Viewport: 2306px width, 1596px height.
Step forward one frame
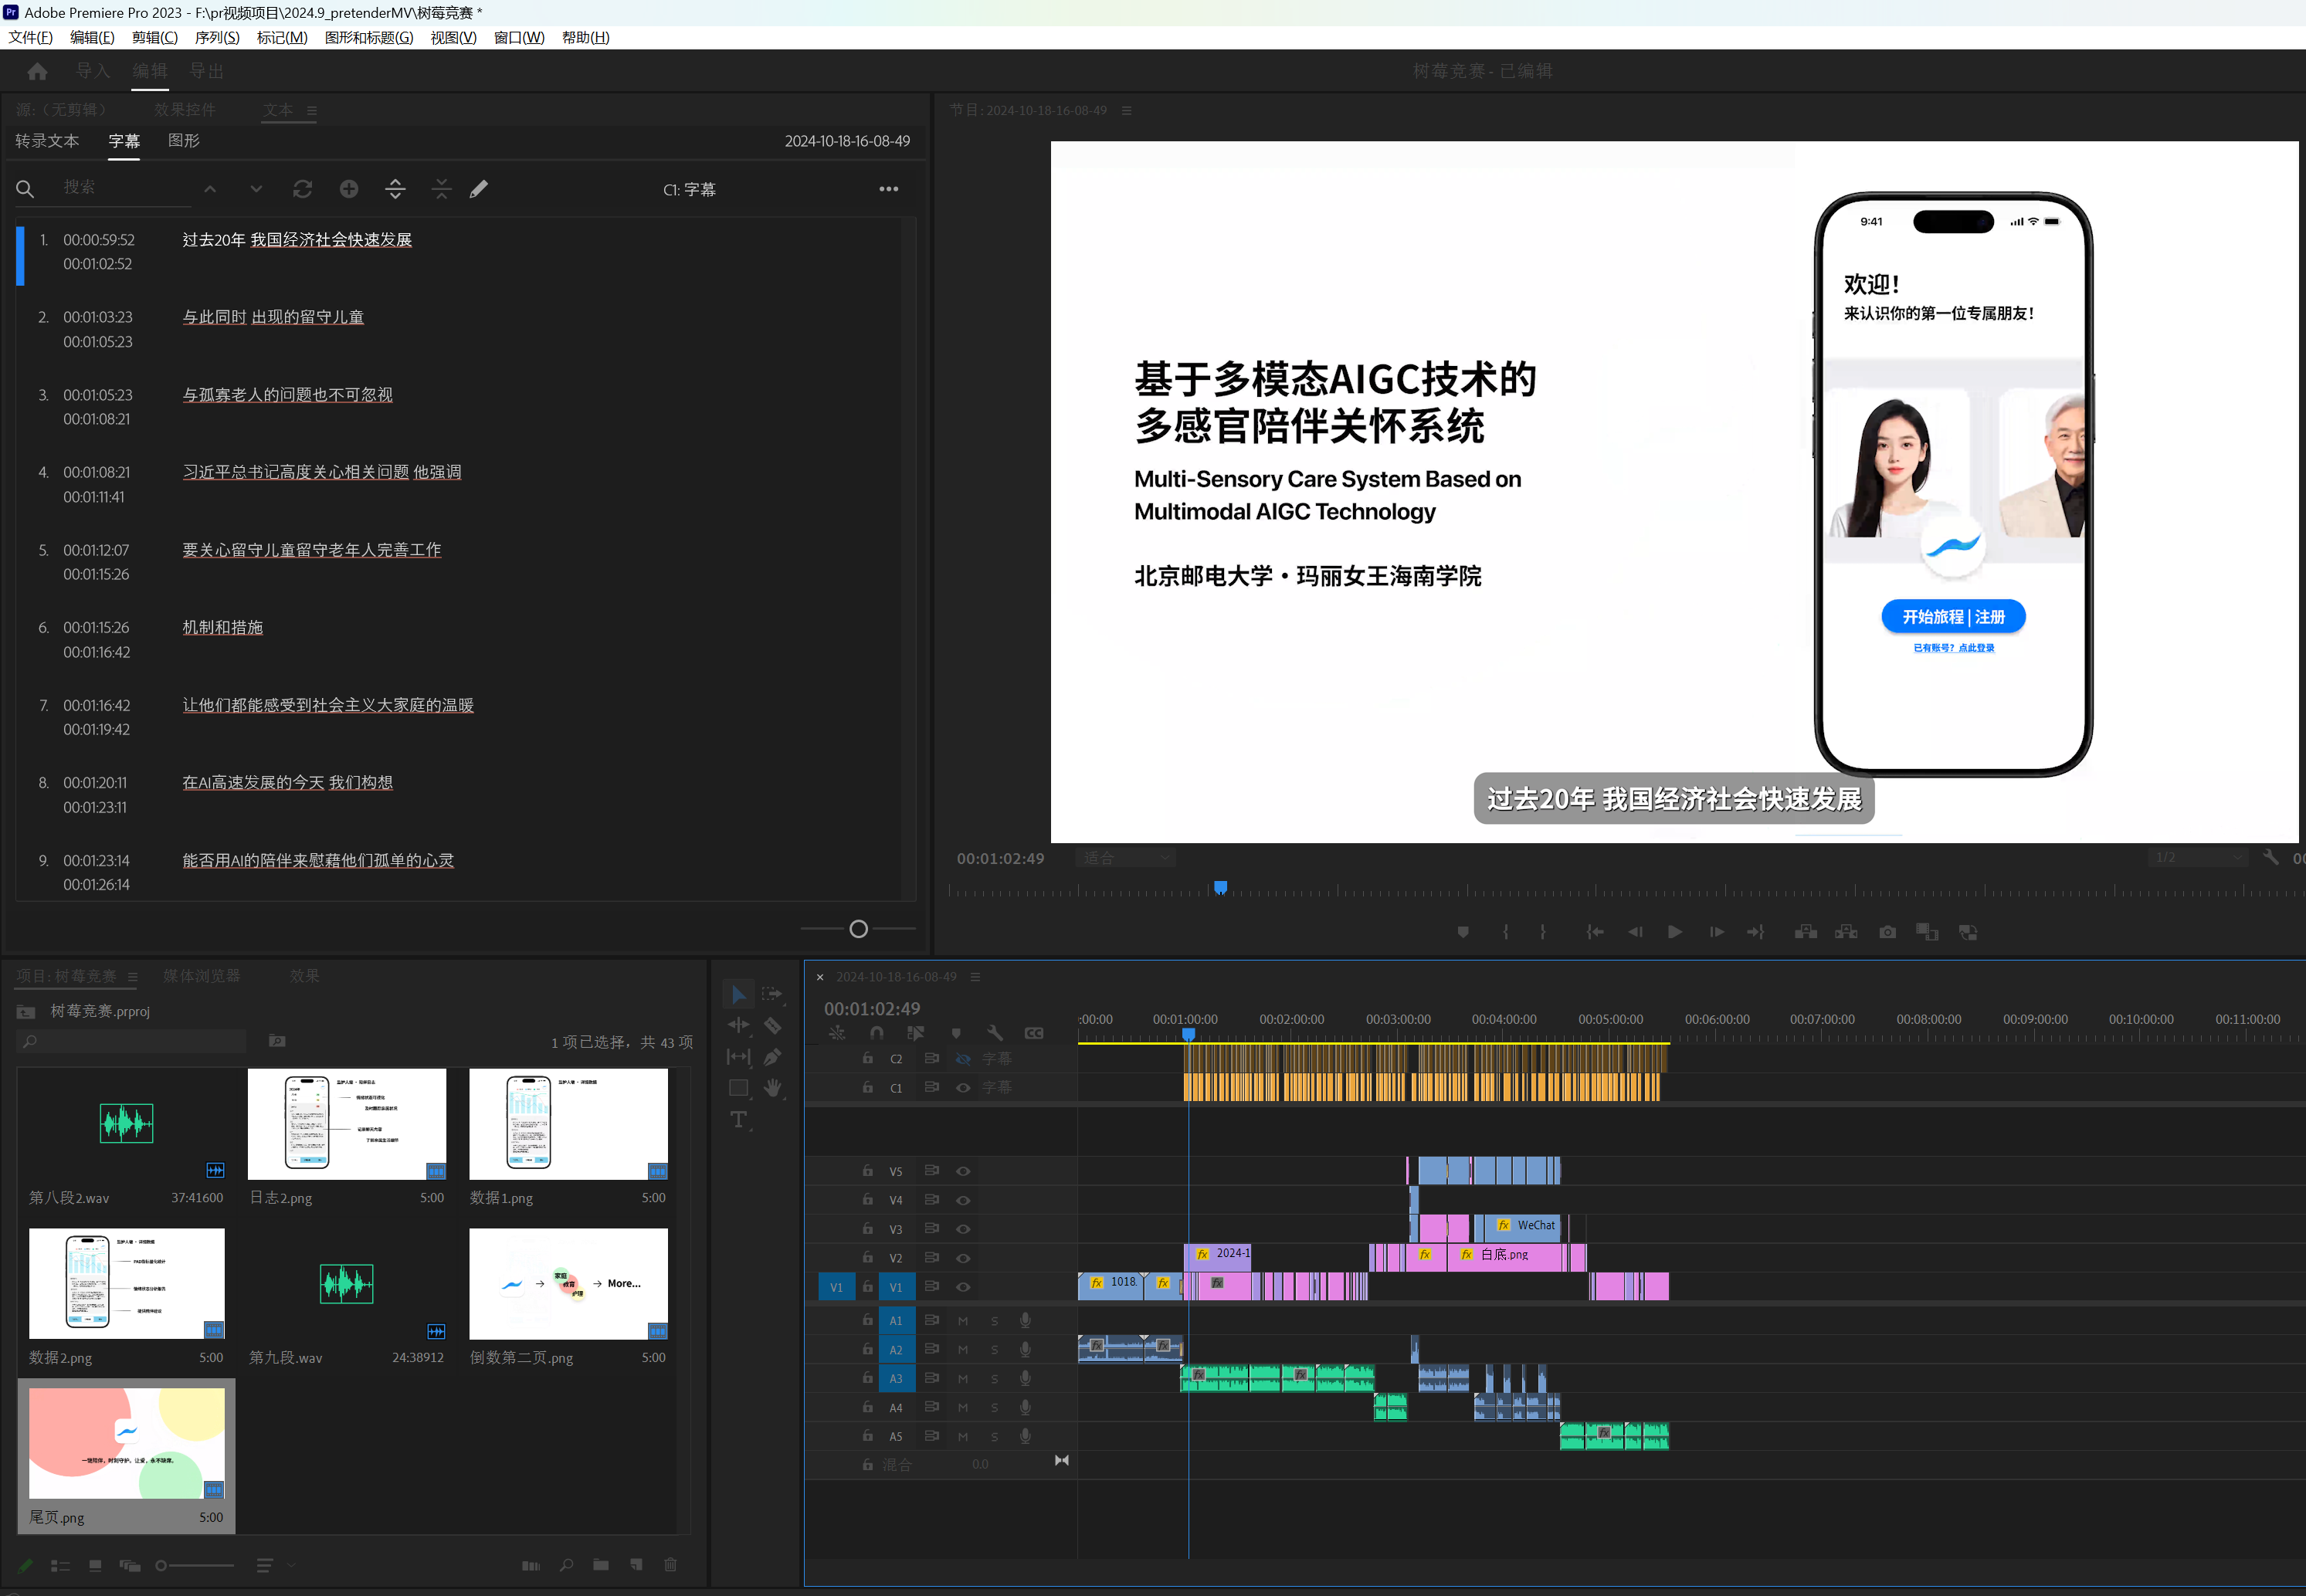coord(1717,932)
